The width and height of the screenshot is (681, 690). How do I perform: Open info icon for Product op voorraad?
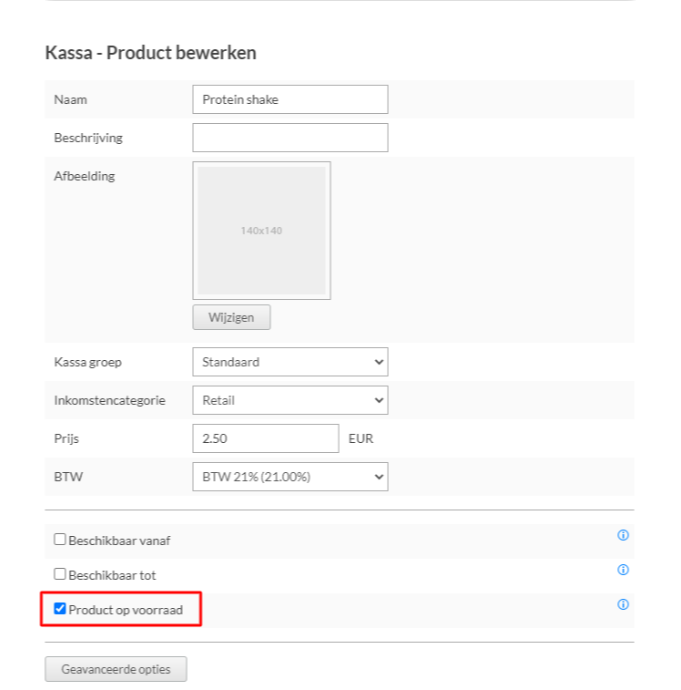pyautogui.click(x=622, y=604)
